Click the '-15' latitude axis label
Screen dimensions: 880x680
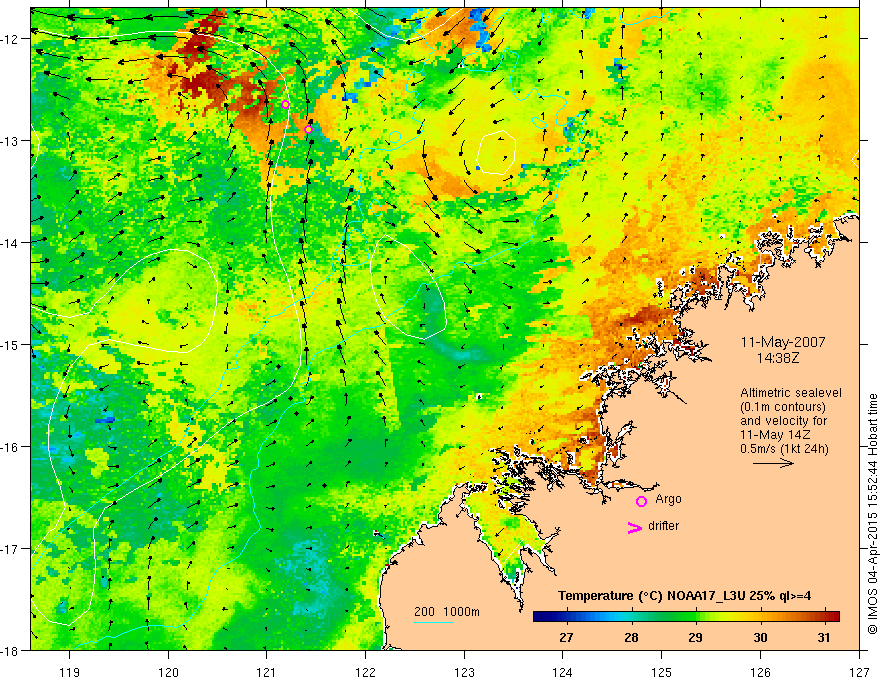tap(12, 345)
